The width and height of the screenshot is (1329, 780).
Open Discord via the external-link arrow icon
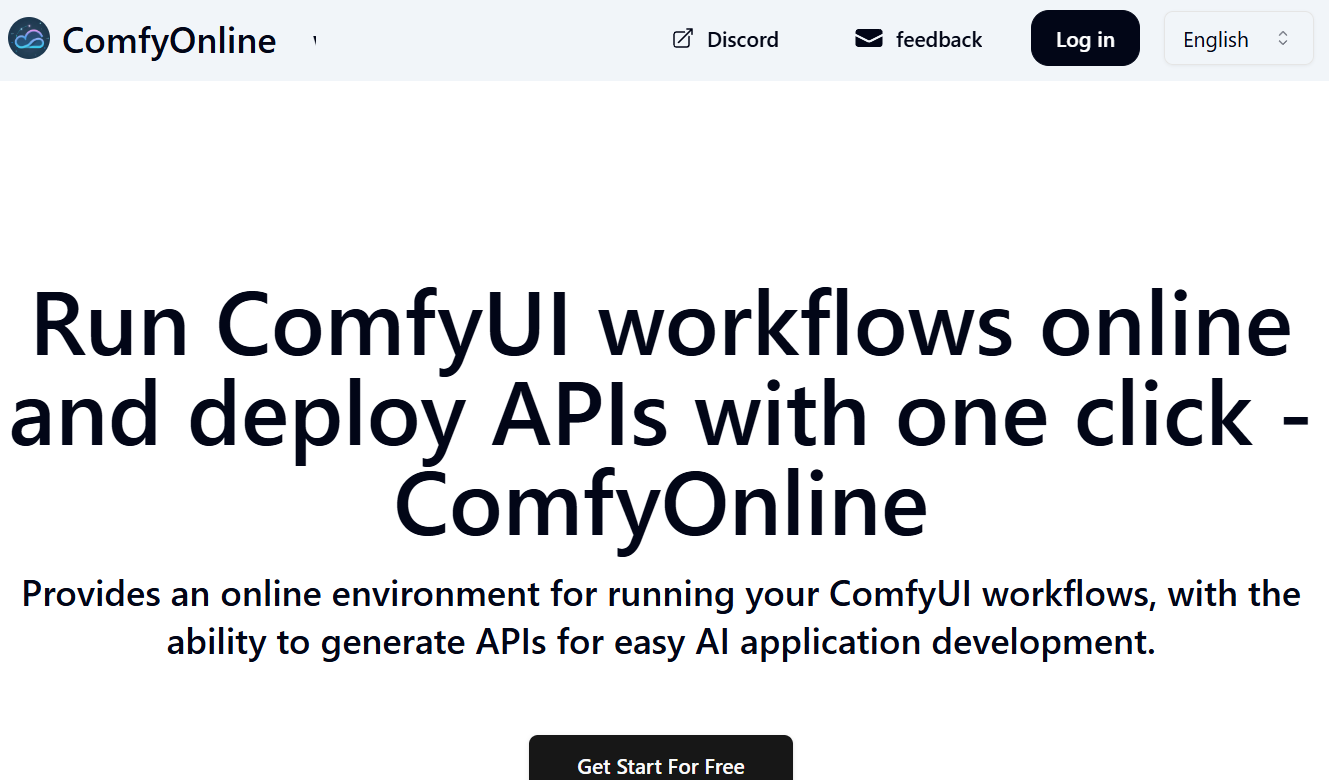pyautogui.click(x=682, y=38)
